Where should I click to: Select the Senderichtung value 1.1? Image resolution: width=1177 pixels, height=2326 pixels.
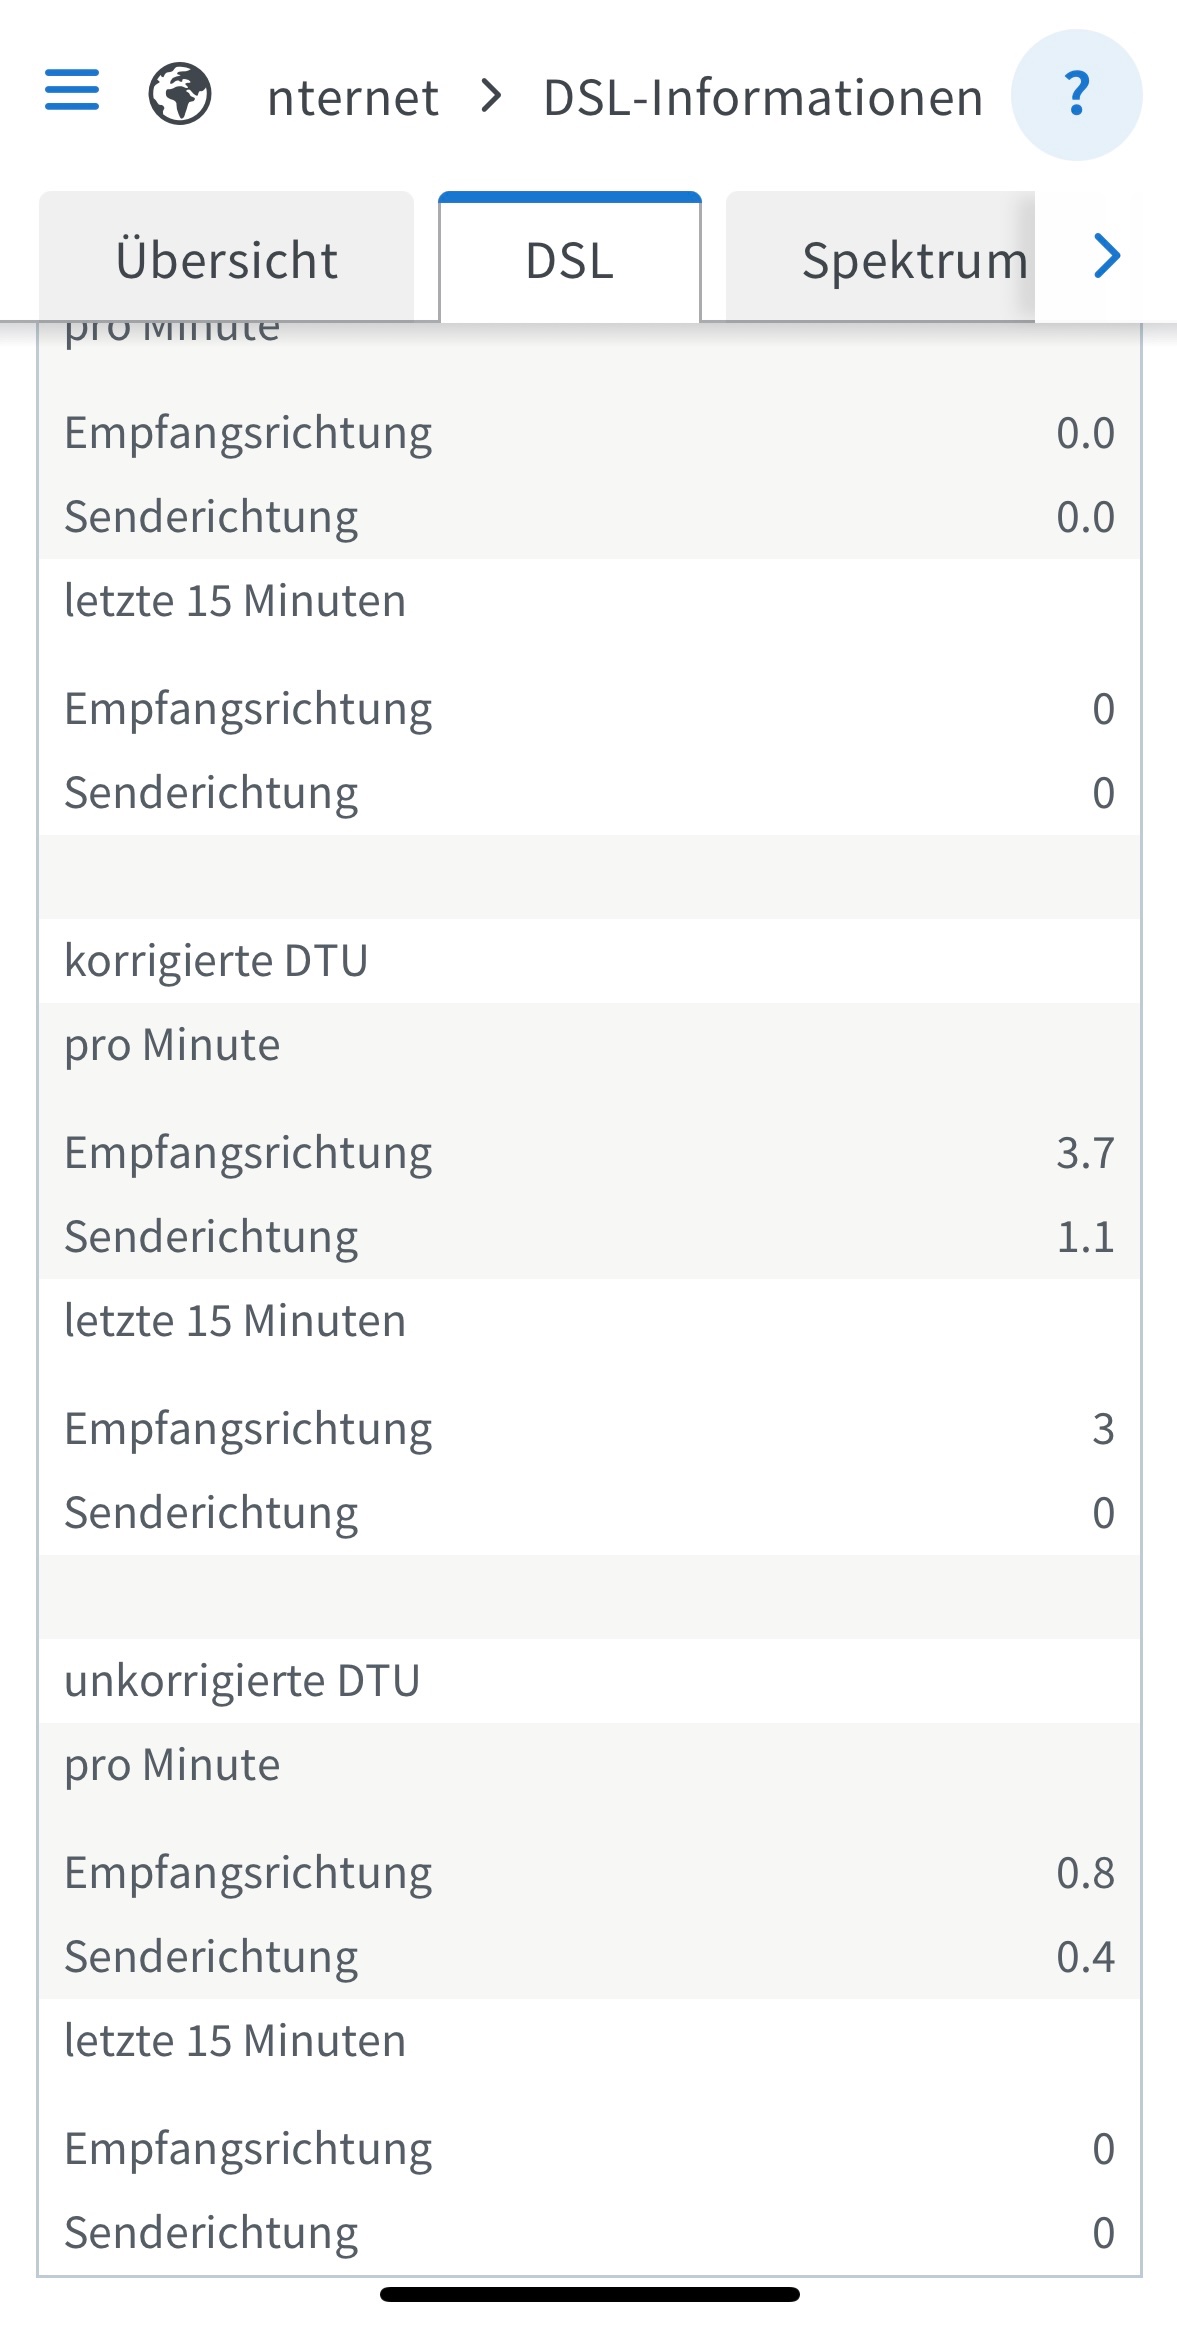point(1085,1237)
